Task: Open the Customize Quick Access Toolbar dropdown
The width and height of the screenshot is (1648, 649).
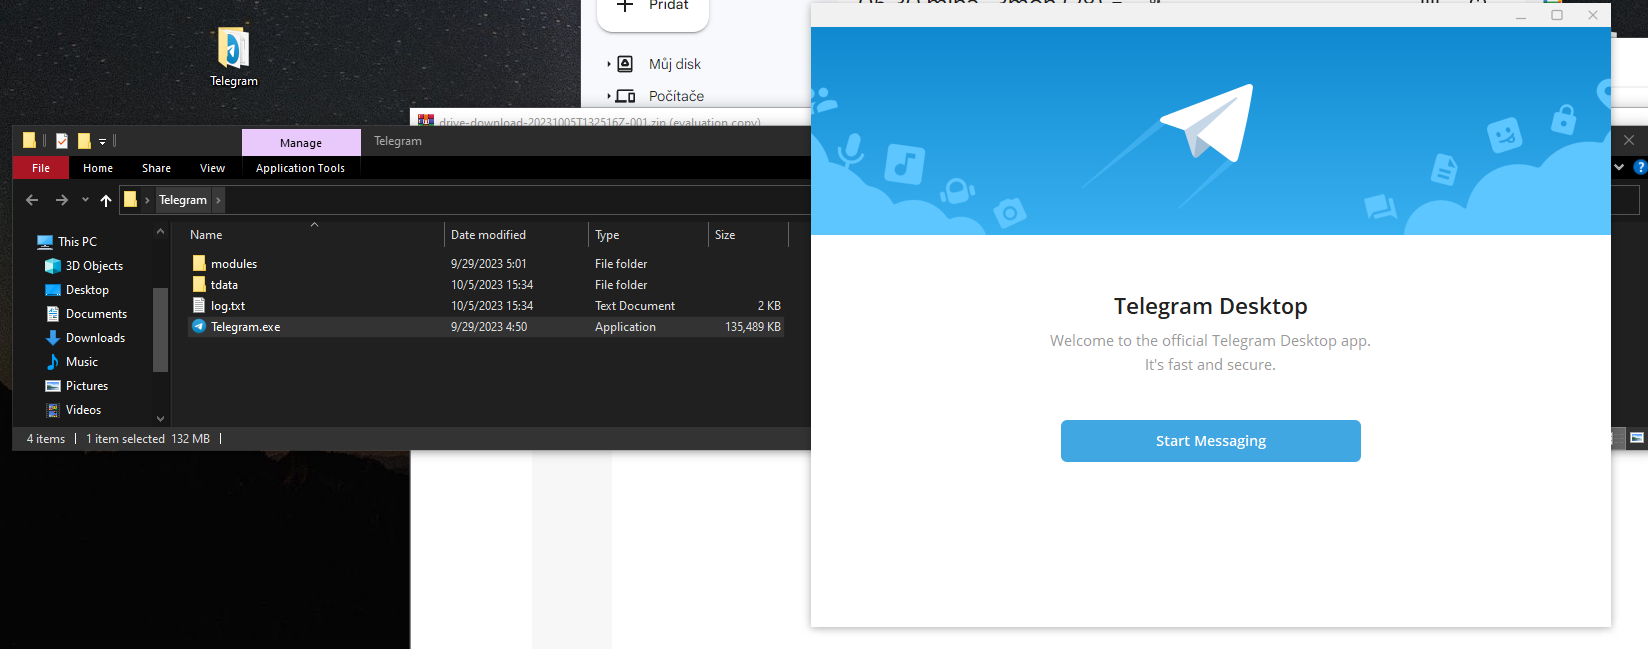Action: point(102,142)
